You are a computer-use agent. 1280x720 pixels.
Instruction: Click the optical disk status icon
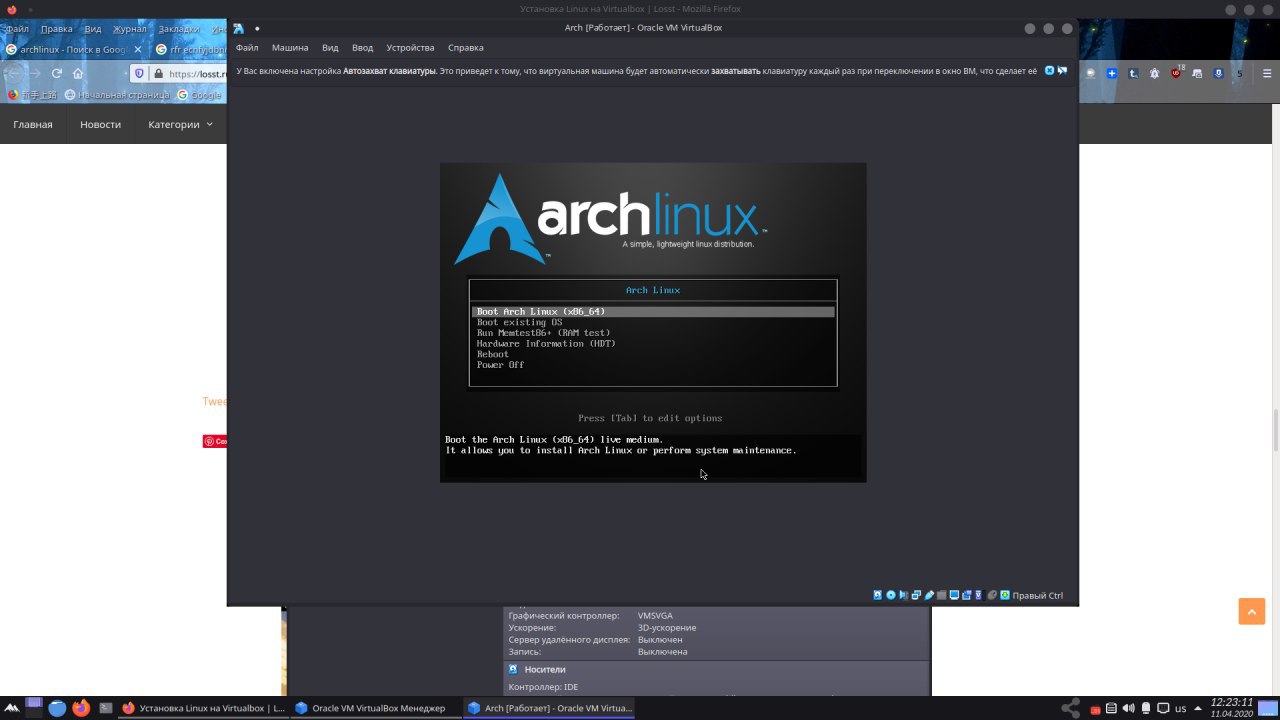(891, 595)
